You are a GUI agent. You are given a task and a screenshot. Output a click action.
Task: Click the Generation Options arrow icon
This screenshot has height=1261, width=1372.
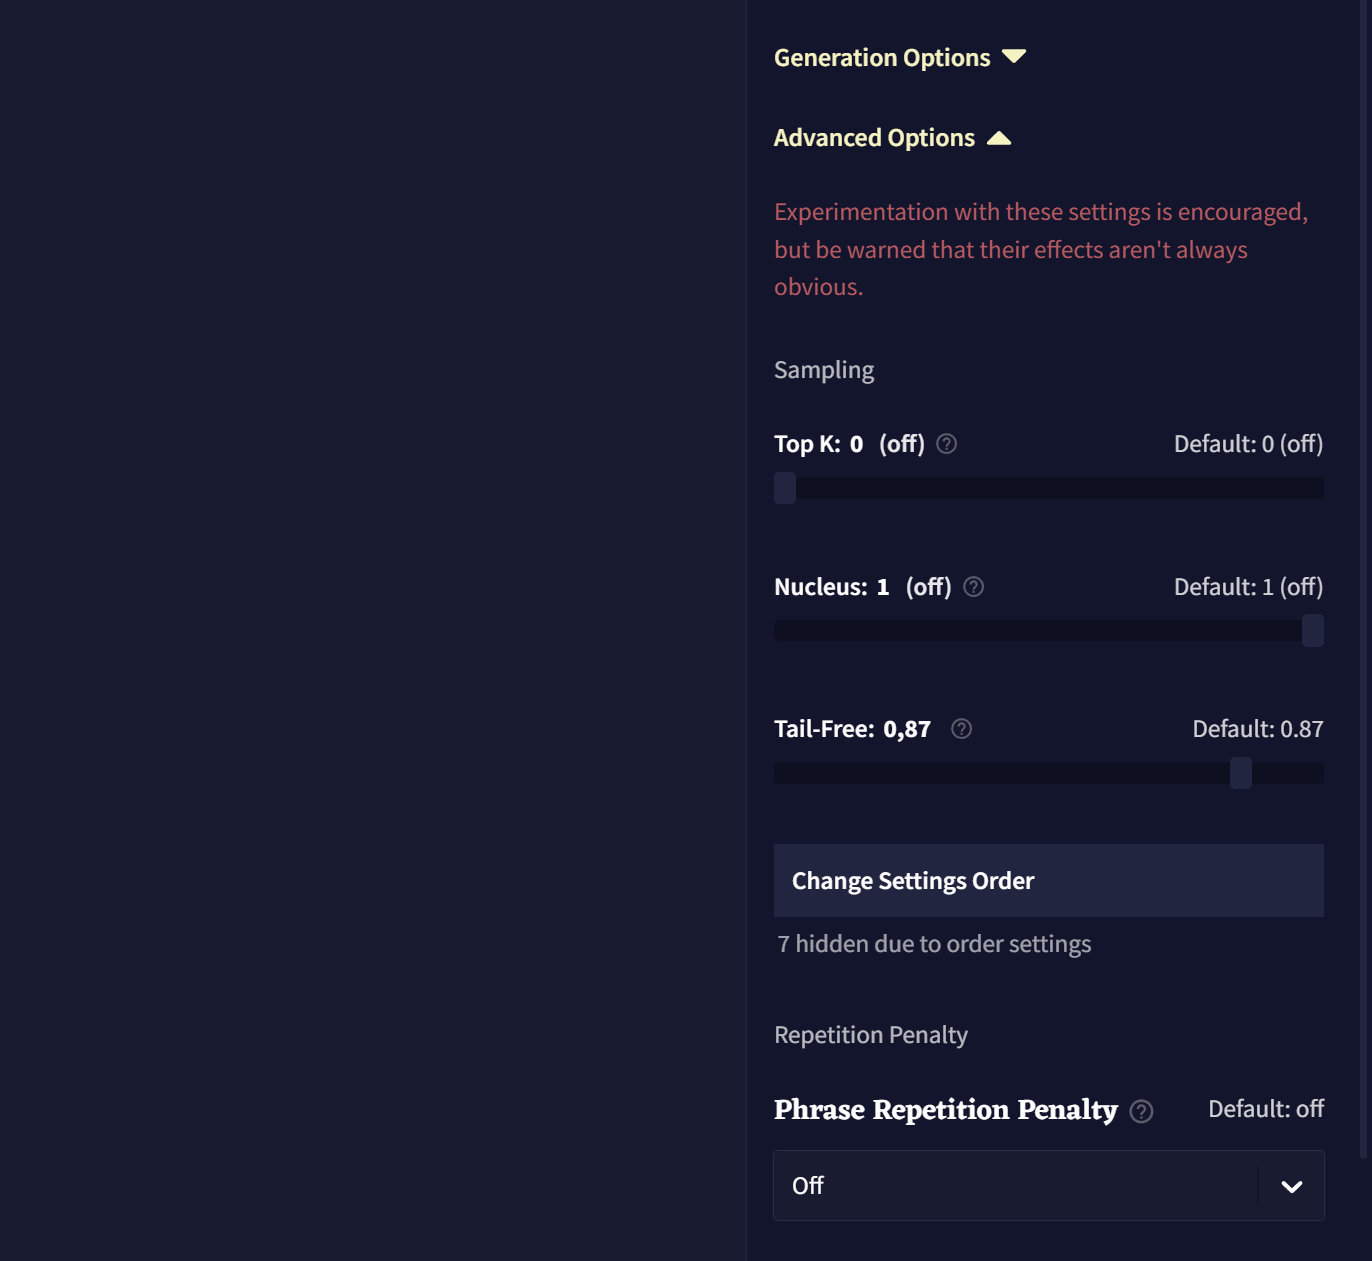[x=1013, y=57]
